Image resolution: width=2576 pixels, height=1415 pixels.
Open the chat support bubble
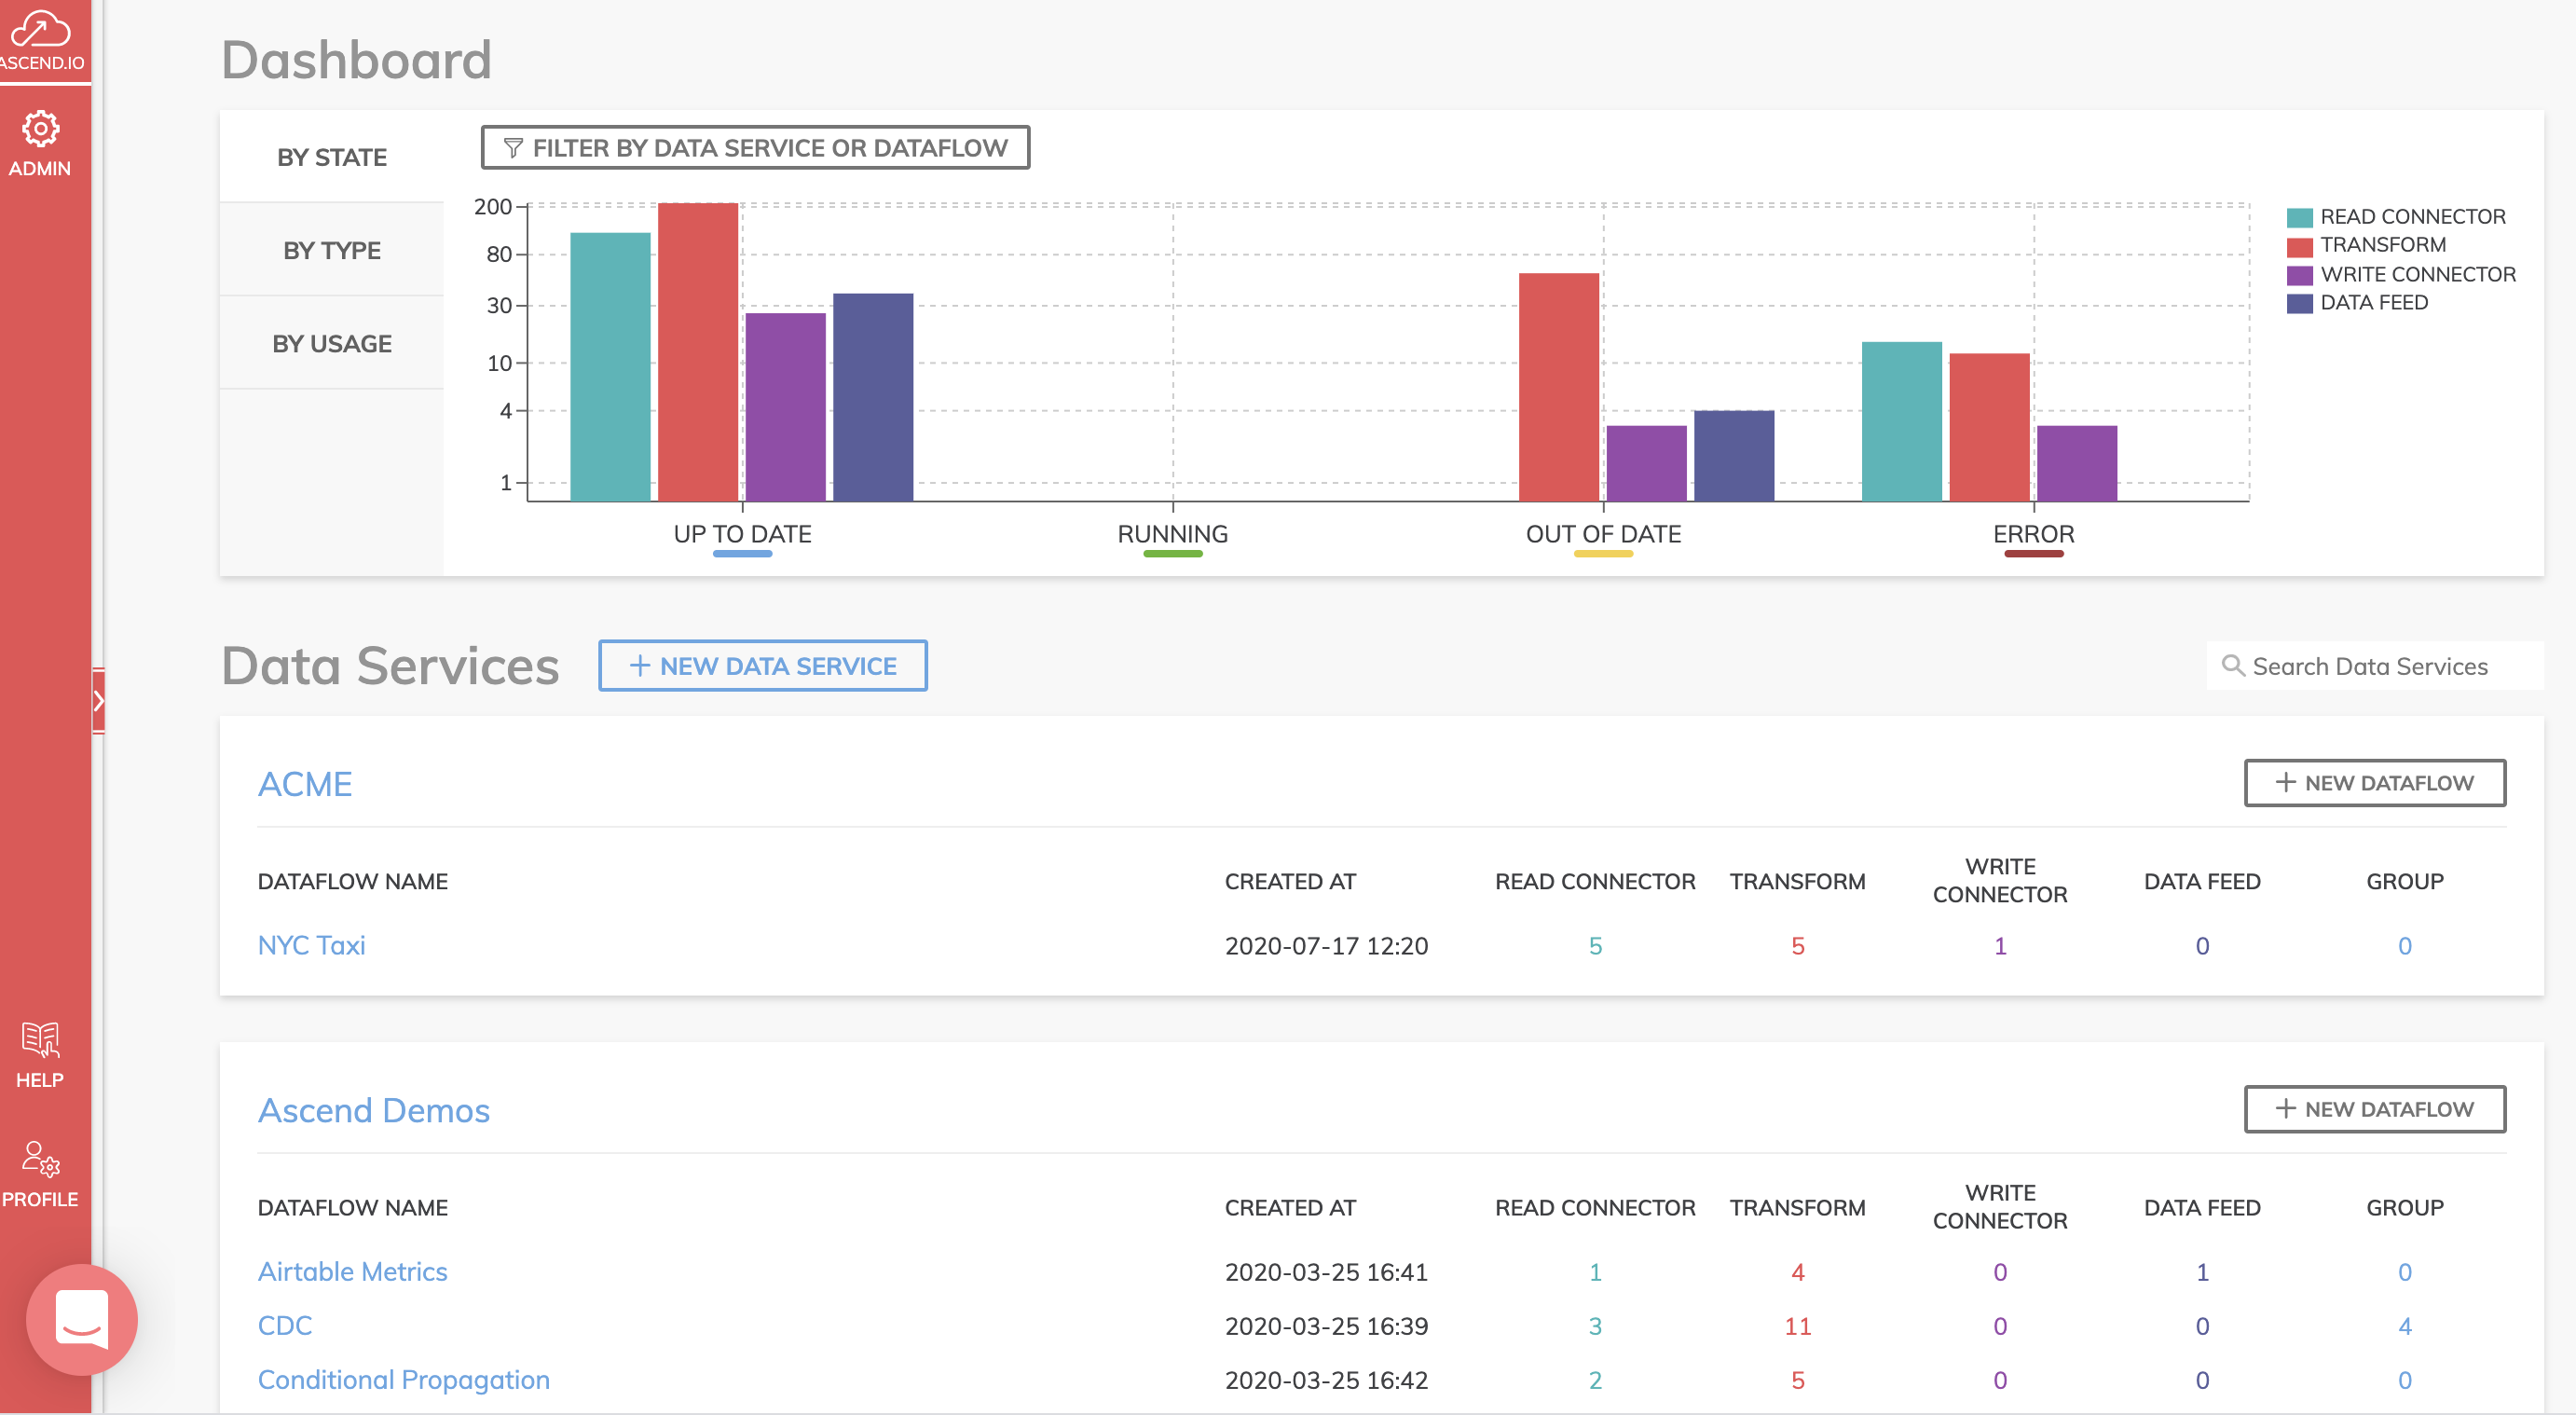(82, 1319)
